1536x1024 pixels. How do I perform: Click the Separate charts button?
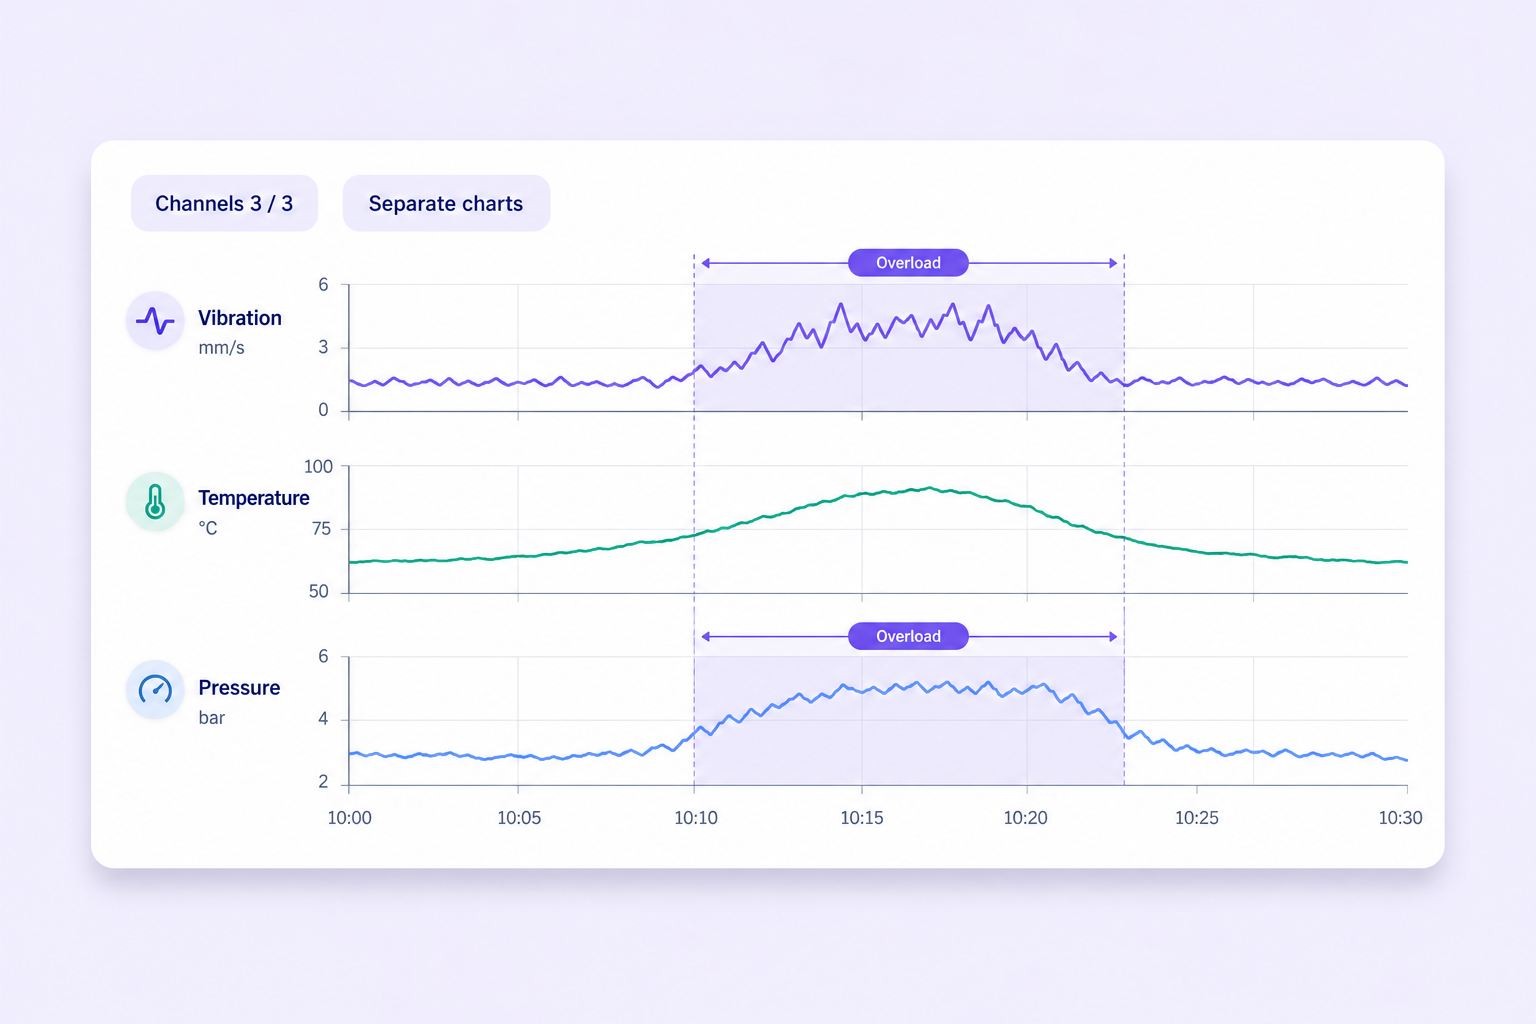pos(446,203)
